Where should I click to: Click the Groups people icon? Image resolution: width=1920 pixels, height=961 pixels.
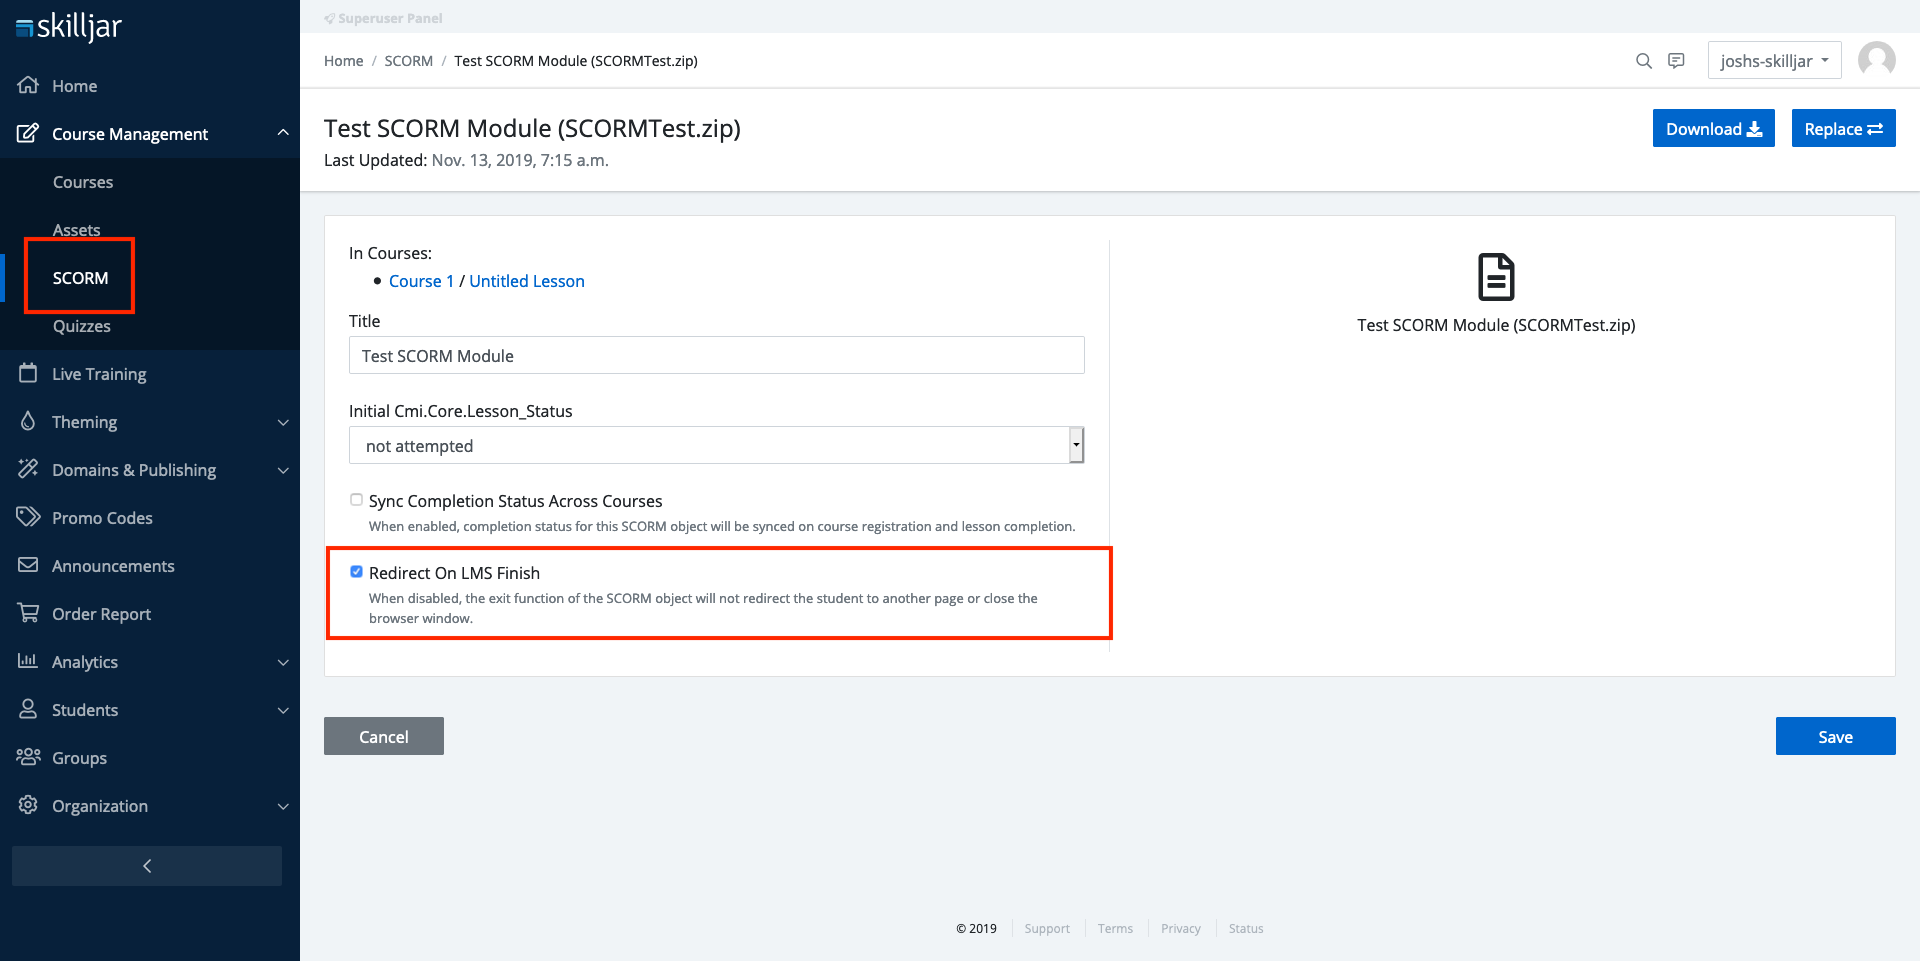point(28,757)
